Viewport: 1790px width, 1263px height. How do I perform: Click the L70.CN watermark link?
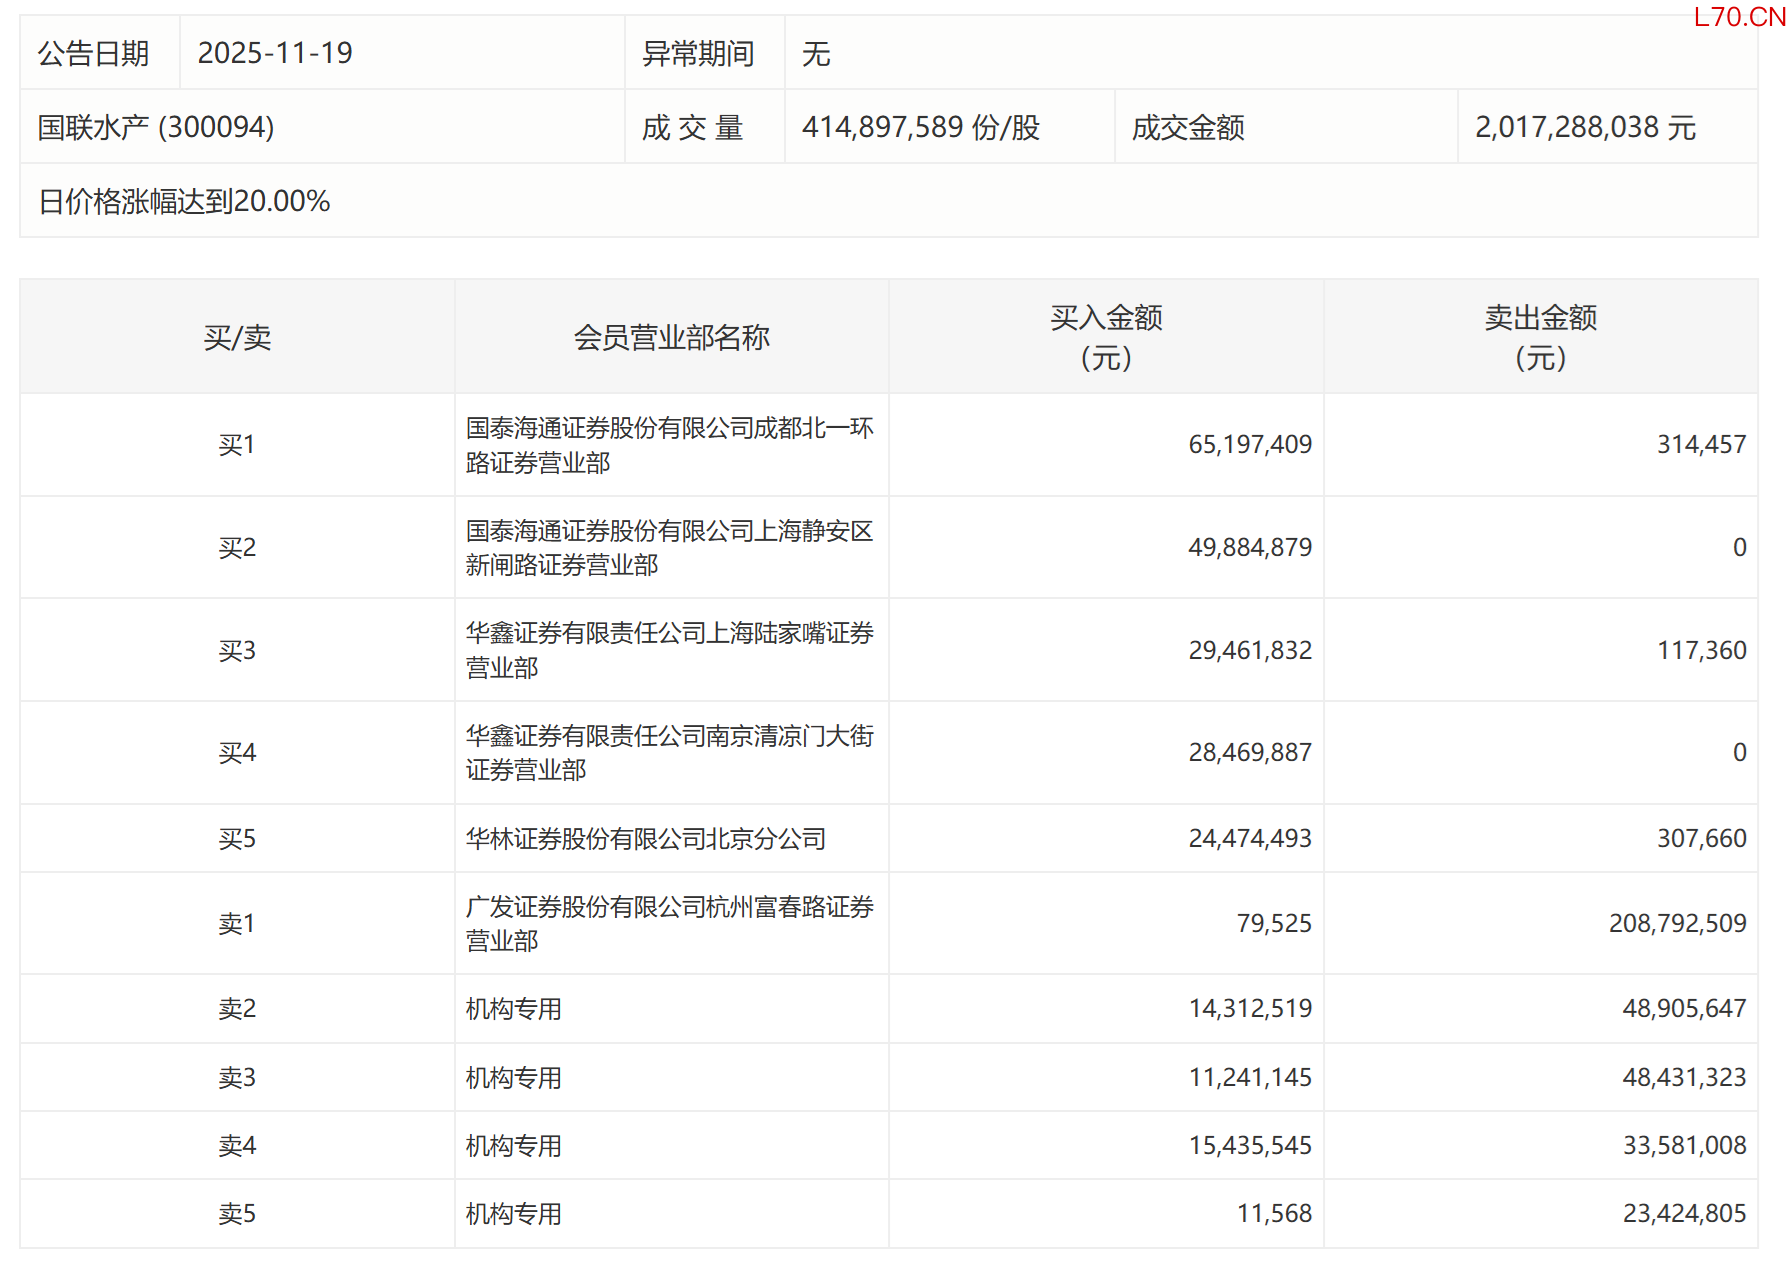pyautogui.click(x=1739, y=17)
